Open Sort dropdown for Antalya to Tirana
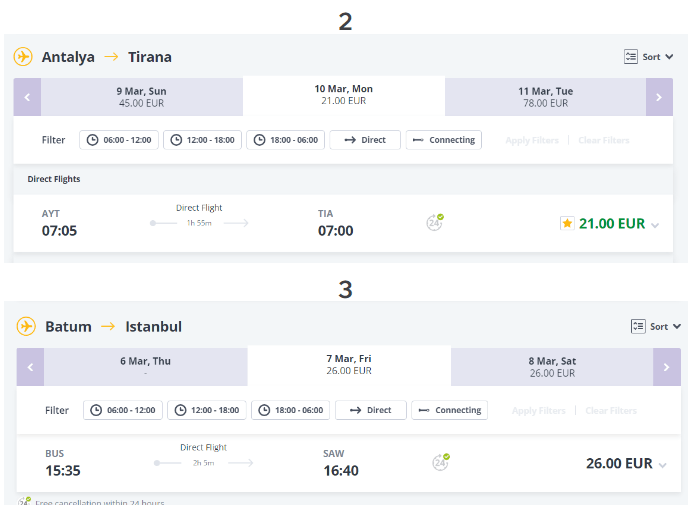The image size is (689, 506). pyautogui.click(x=649, y=57)
